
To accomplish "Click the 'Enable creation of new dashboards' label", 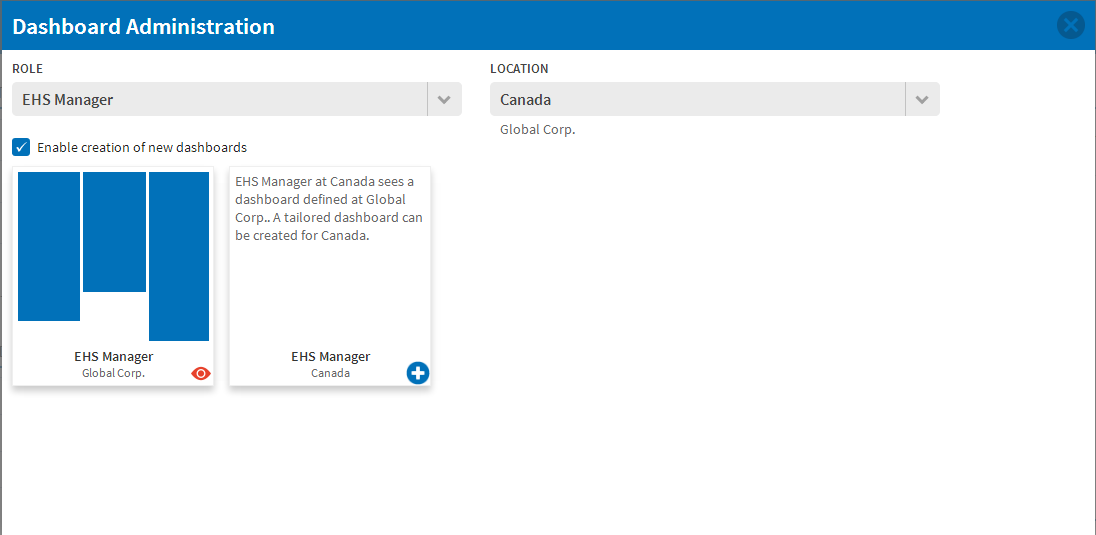I will 142,148.
